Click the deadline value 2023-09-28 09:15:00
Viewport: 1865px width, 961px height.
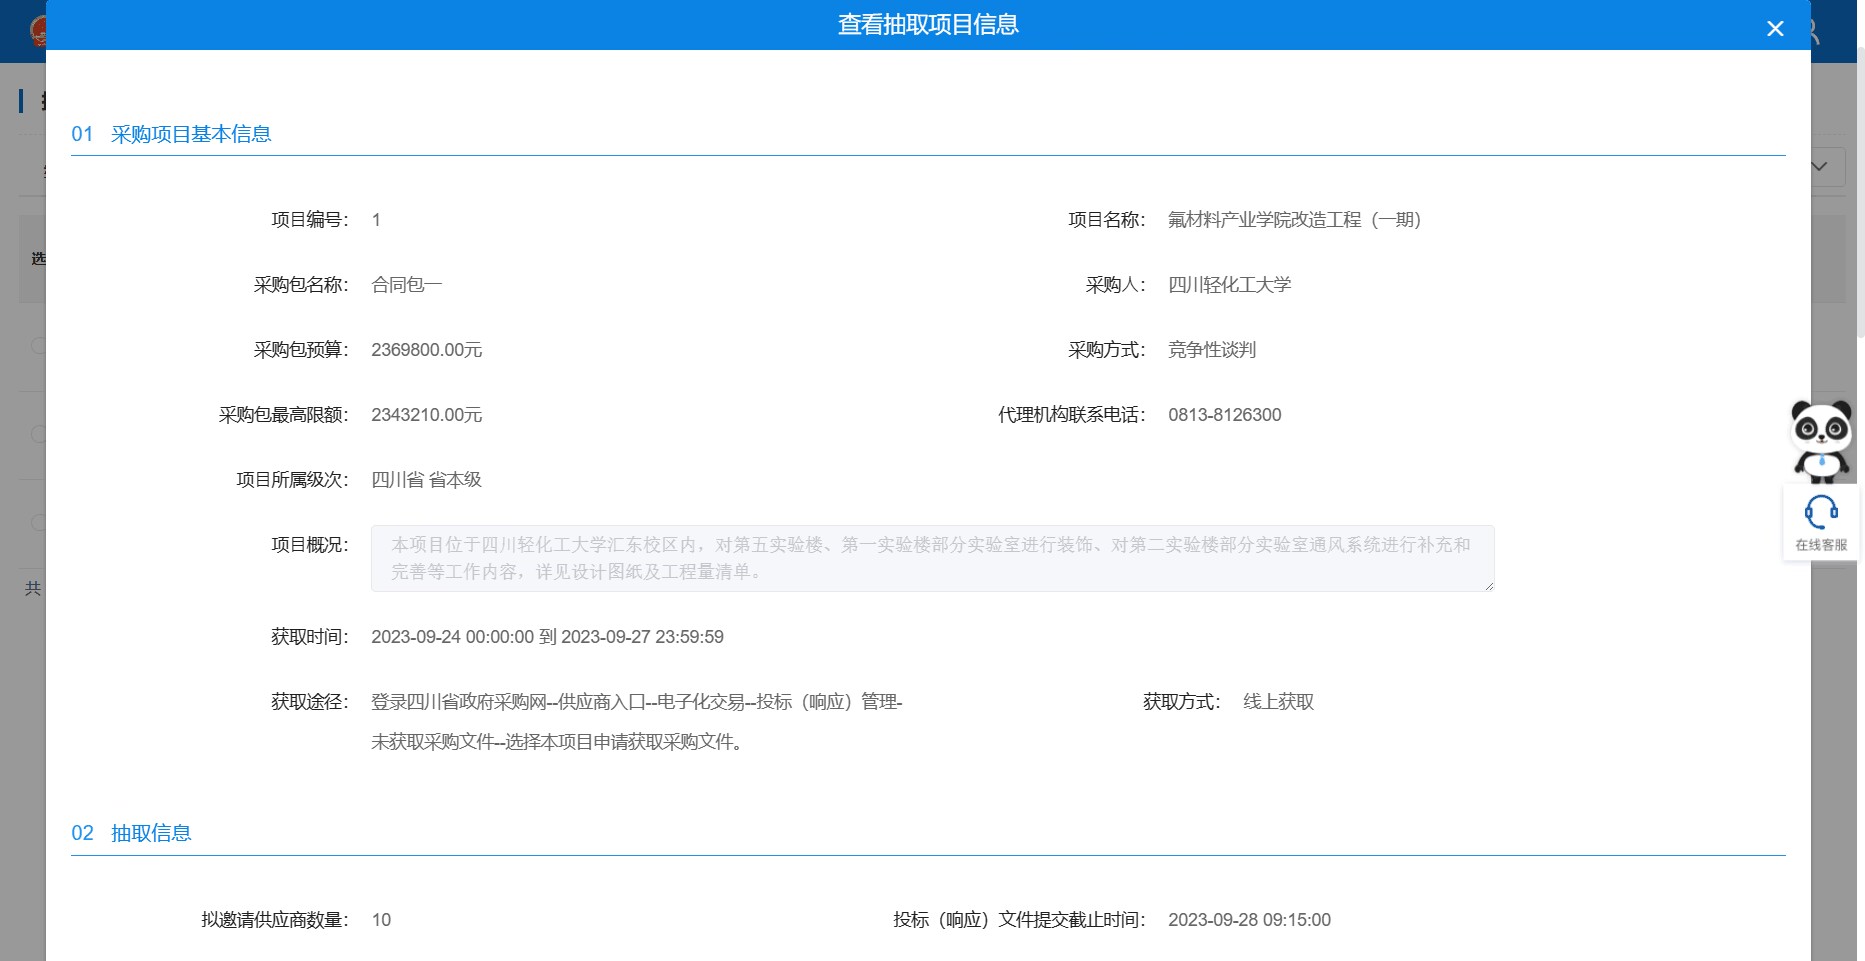[x=1249, y=920]
